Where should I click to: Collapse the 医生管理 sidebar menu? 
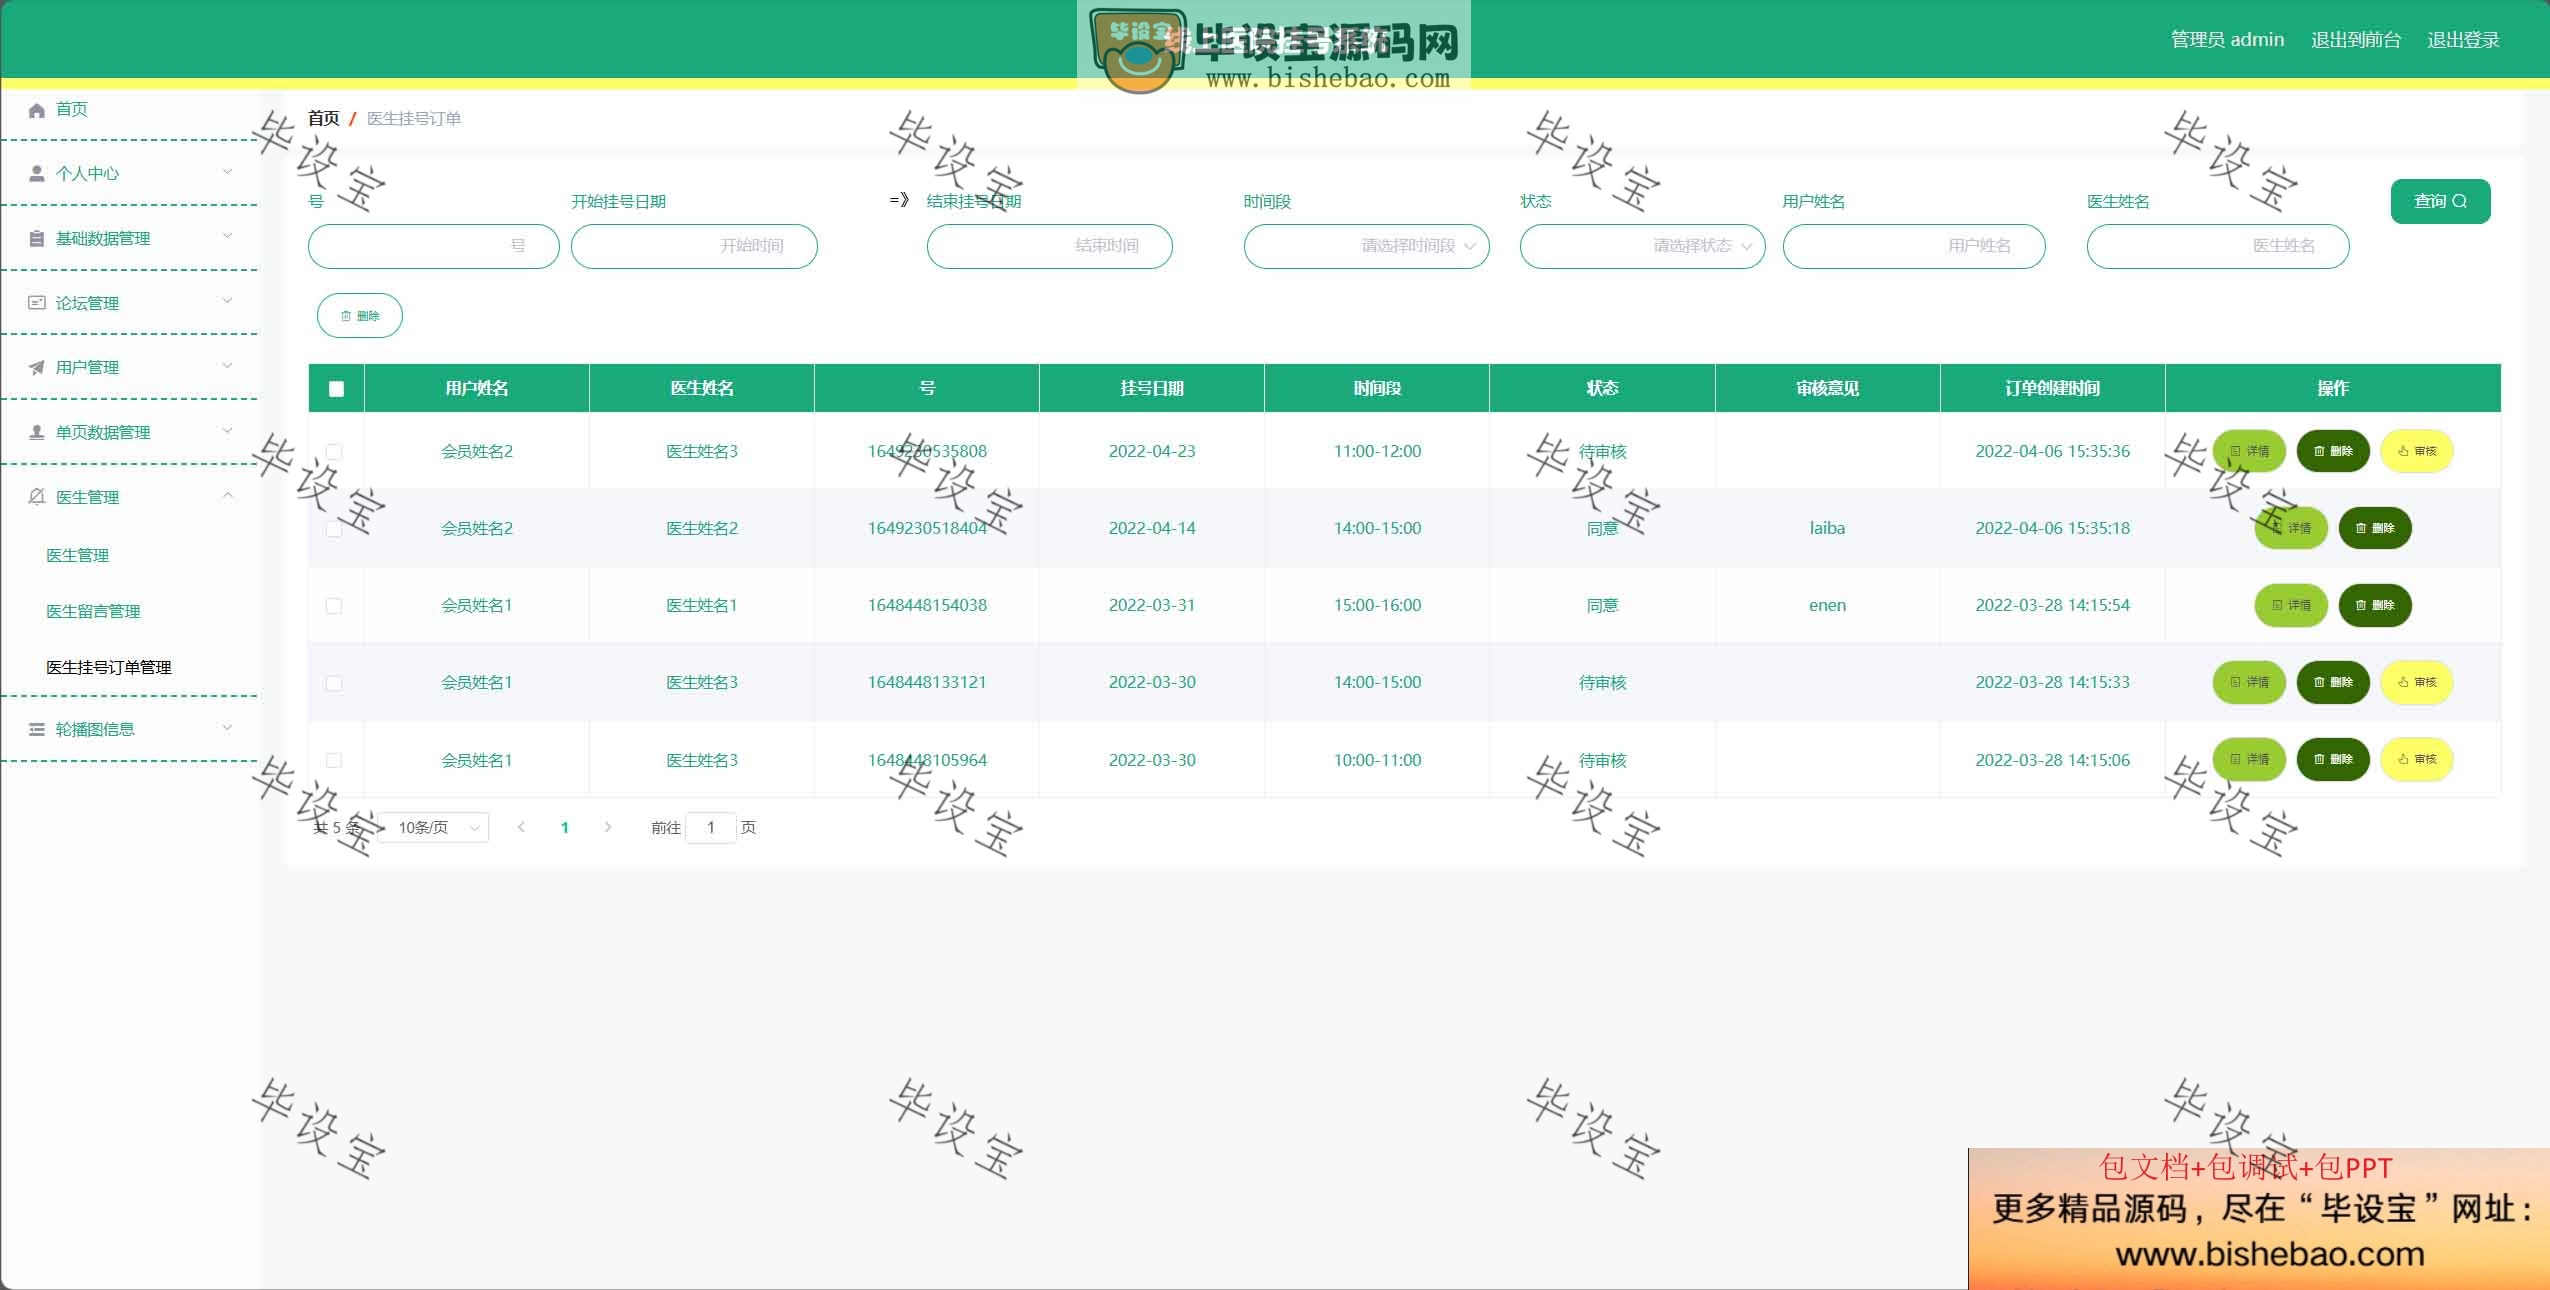click(130, 496)
